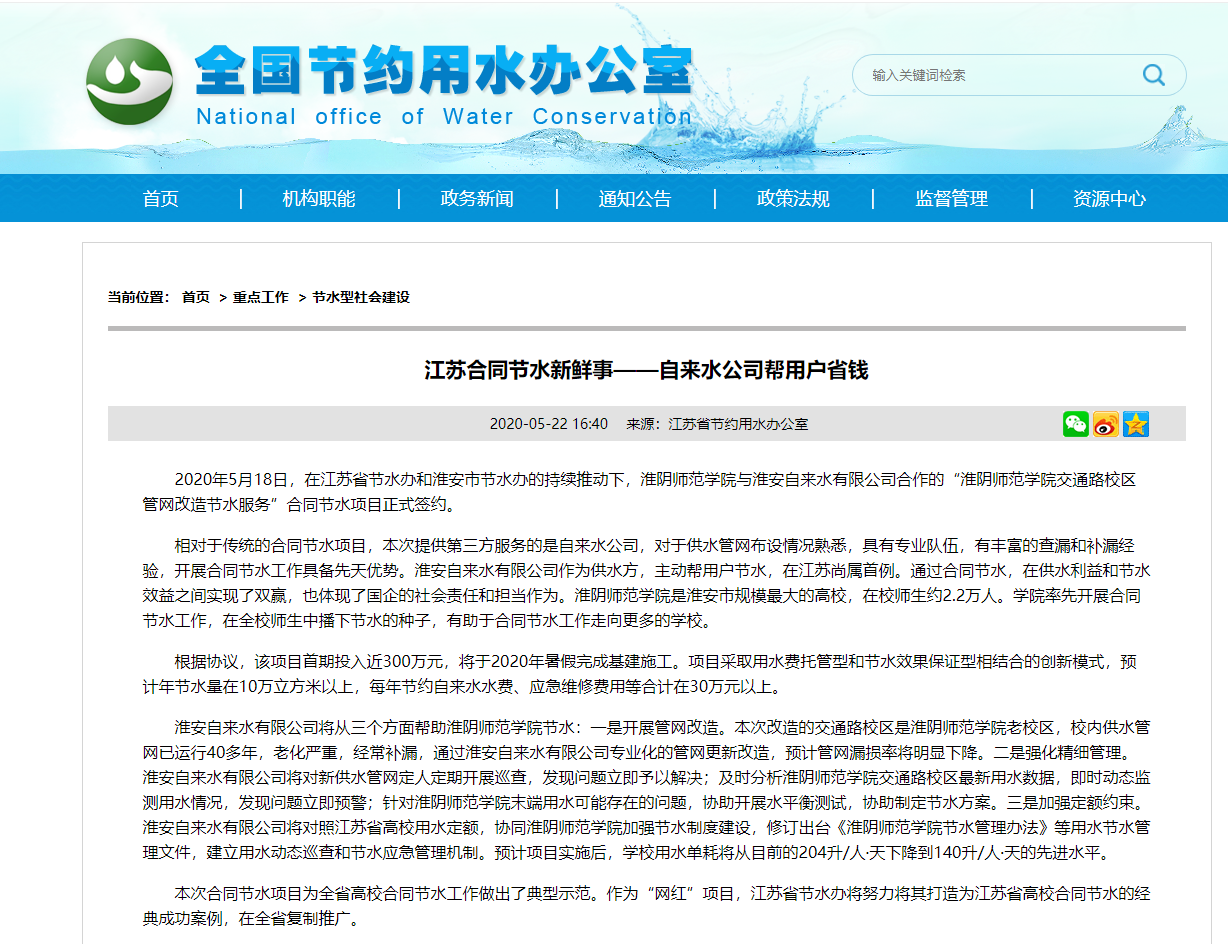Screen dimensions: 1228x944
Task: Click the publish date 2020-05-22 16:40
Action: pyautogui.click(x=548, y=424)
